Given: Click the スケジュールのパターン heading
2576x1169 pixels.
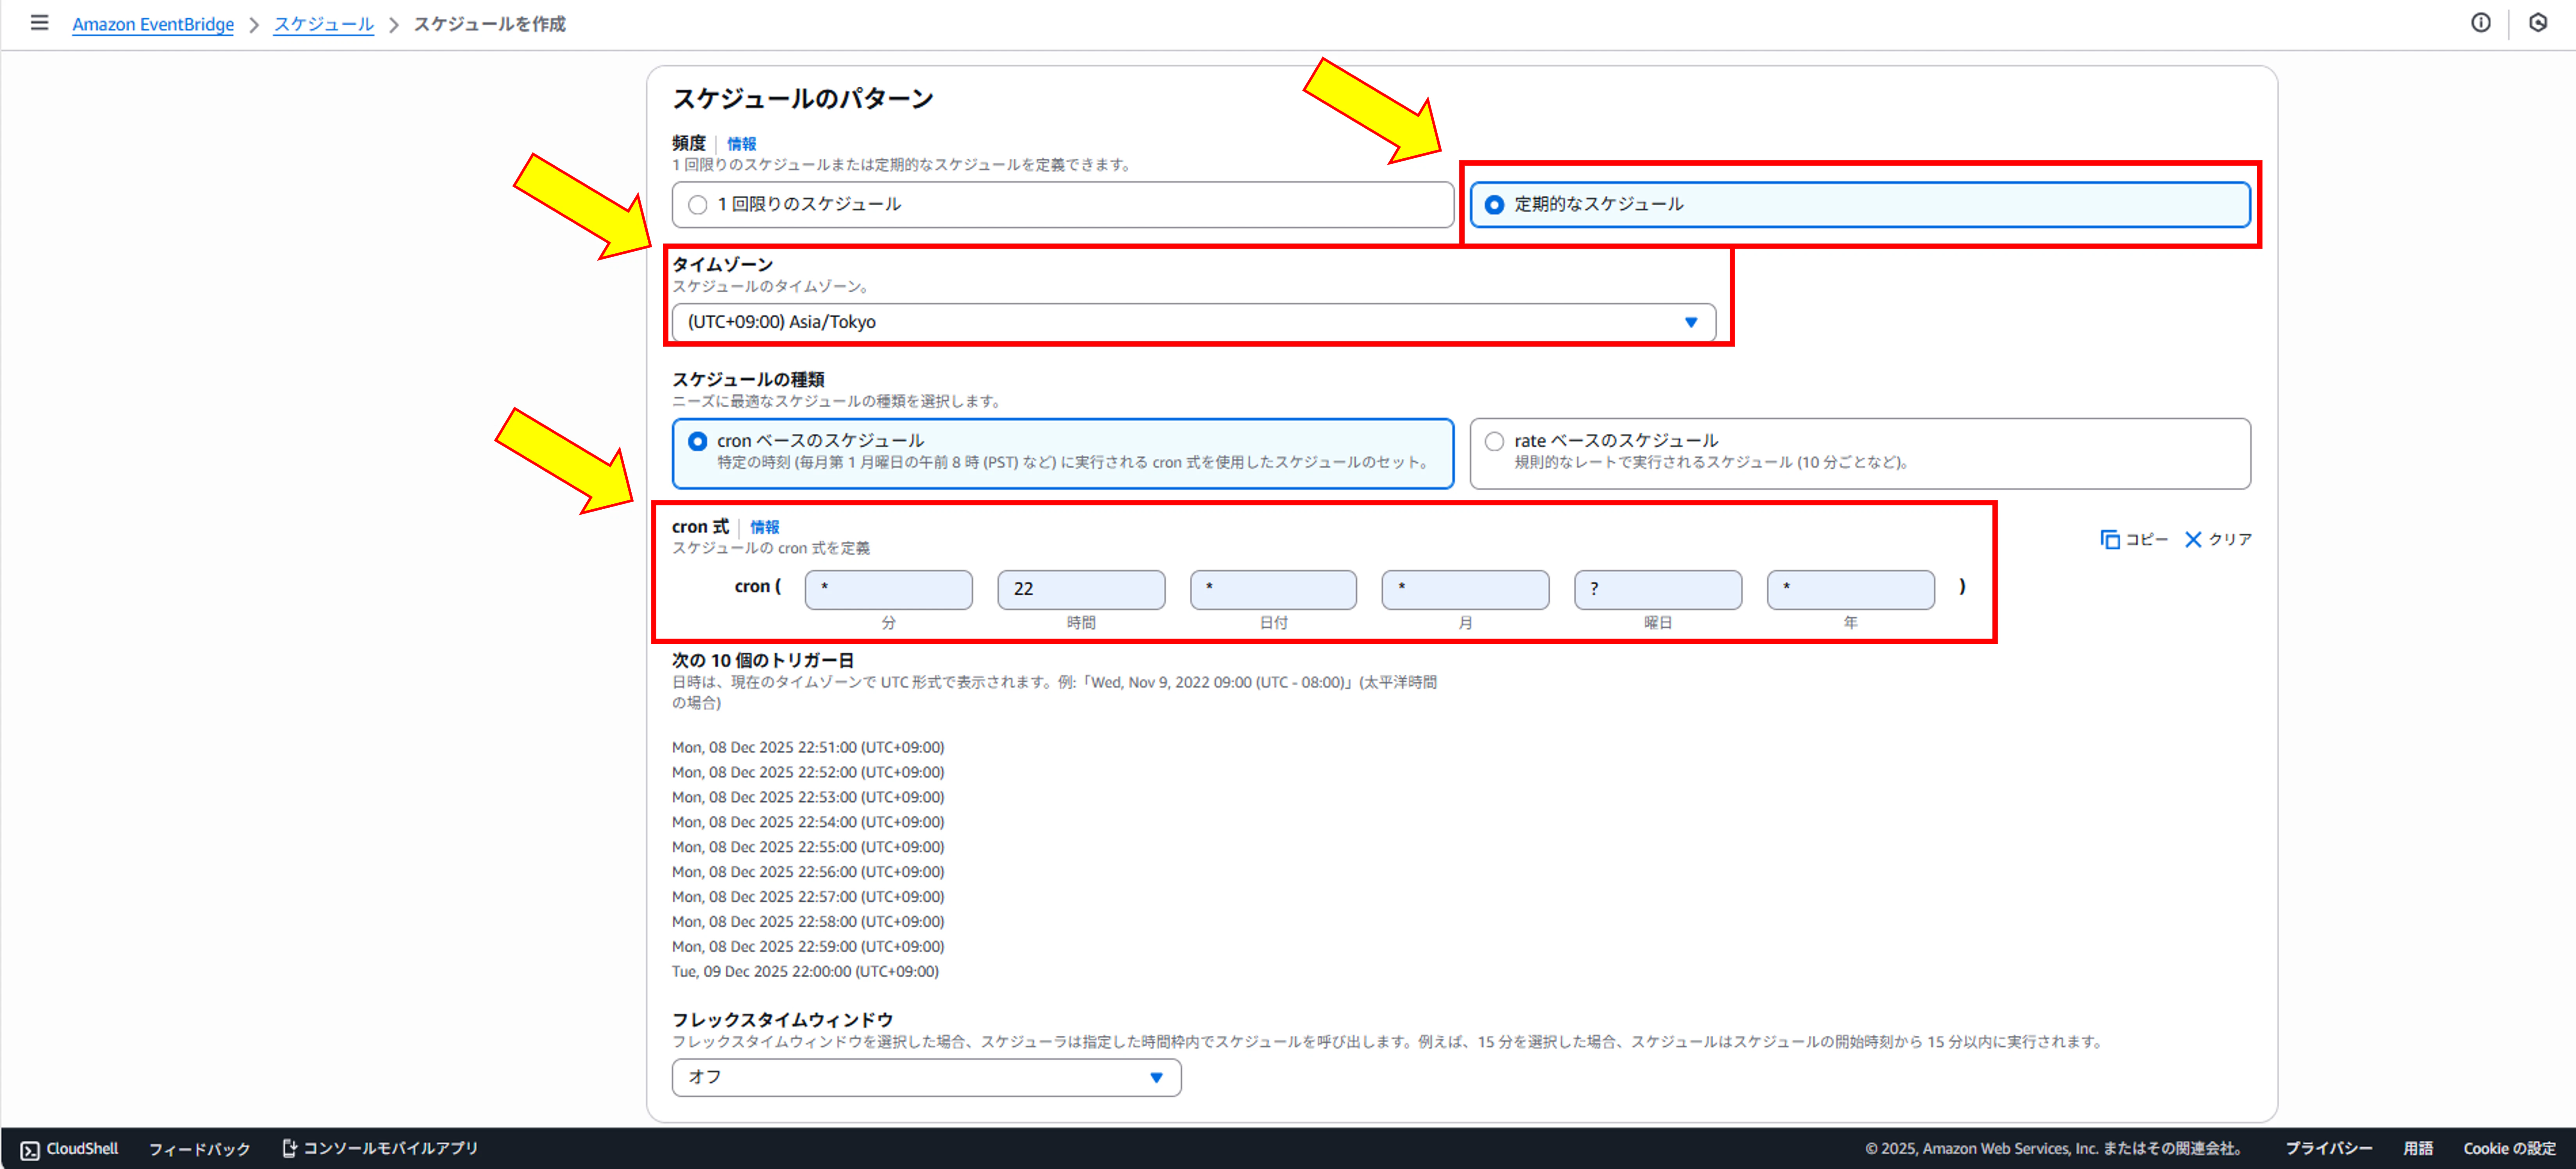Looking at the screenshot, I should (802, 98).
